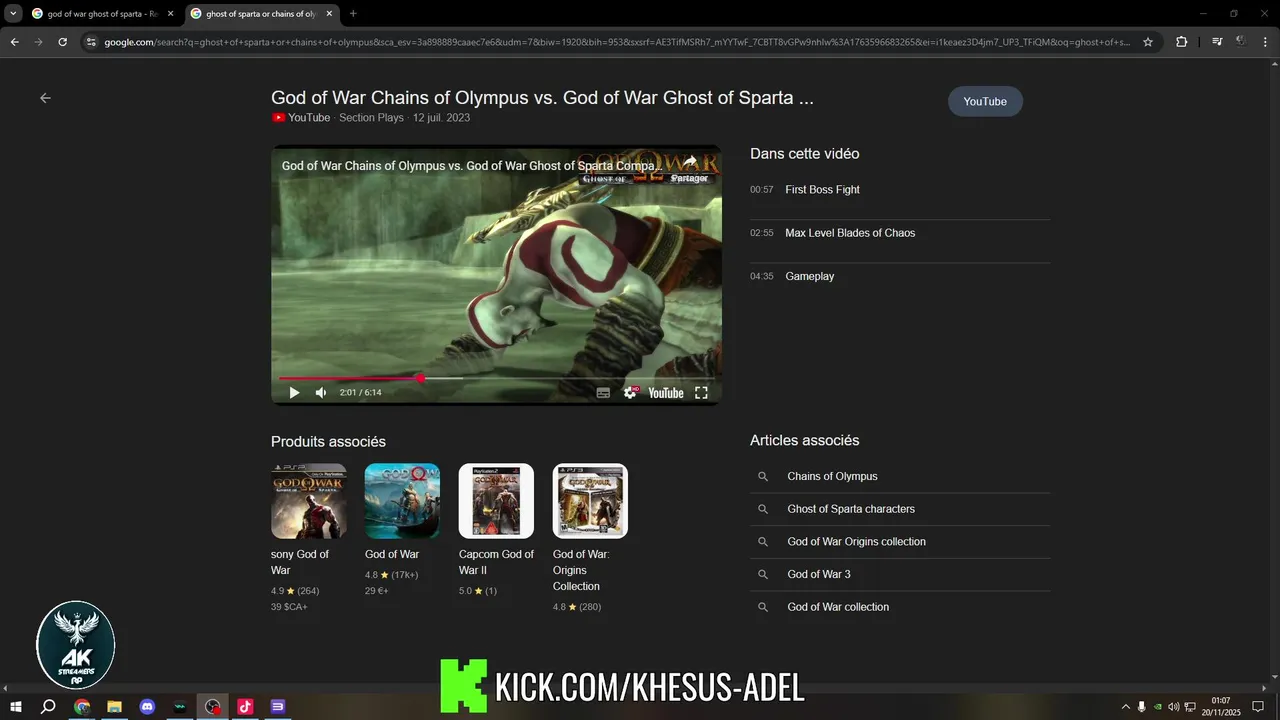Click the browser Forward navigation arrow
1280x720 pixels.
point(38,42)
